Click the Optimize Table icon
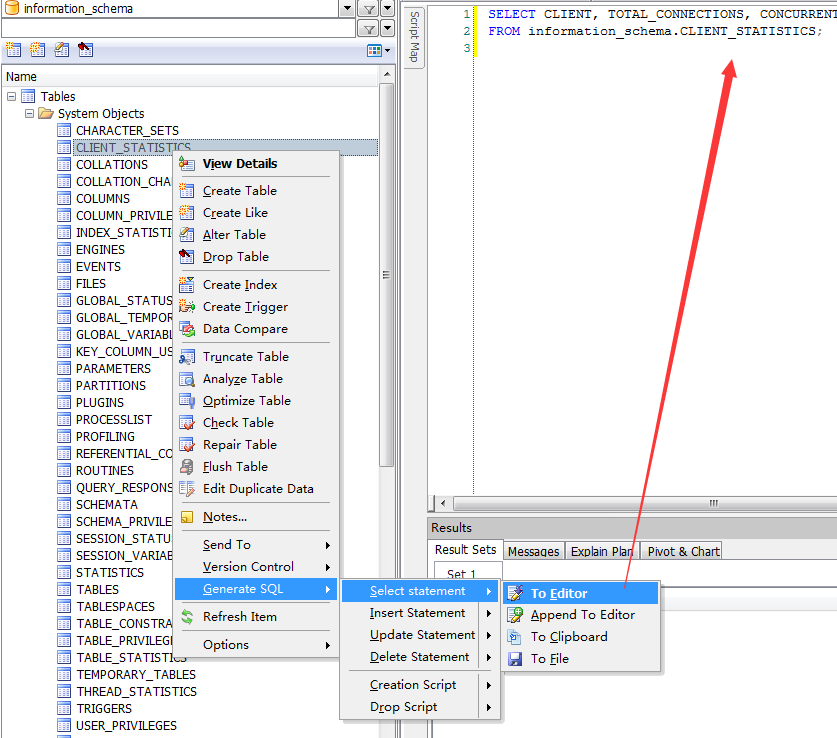Image resolution: width=837 pixels, height=738 pixels. [187, 401]
